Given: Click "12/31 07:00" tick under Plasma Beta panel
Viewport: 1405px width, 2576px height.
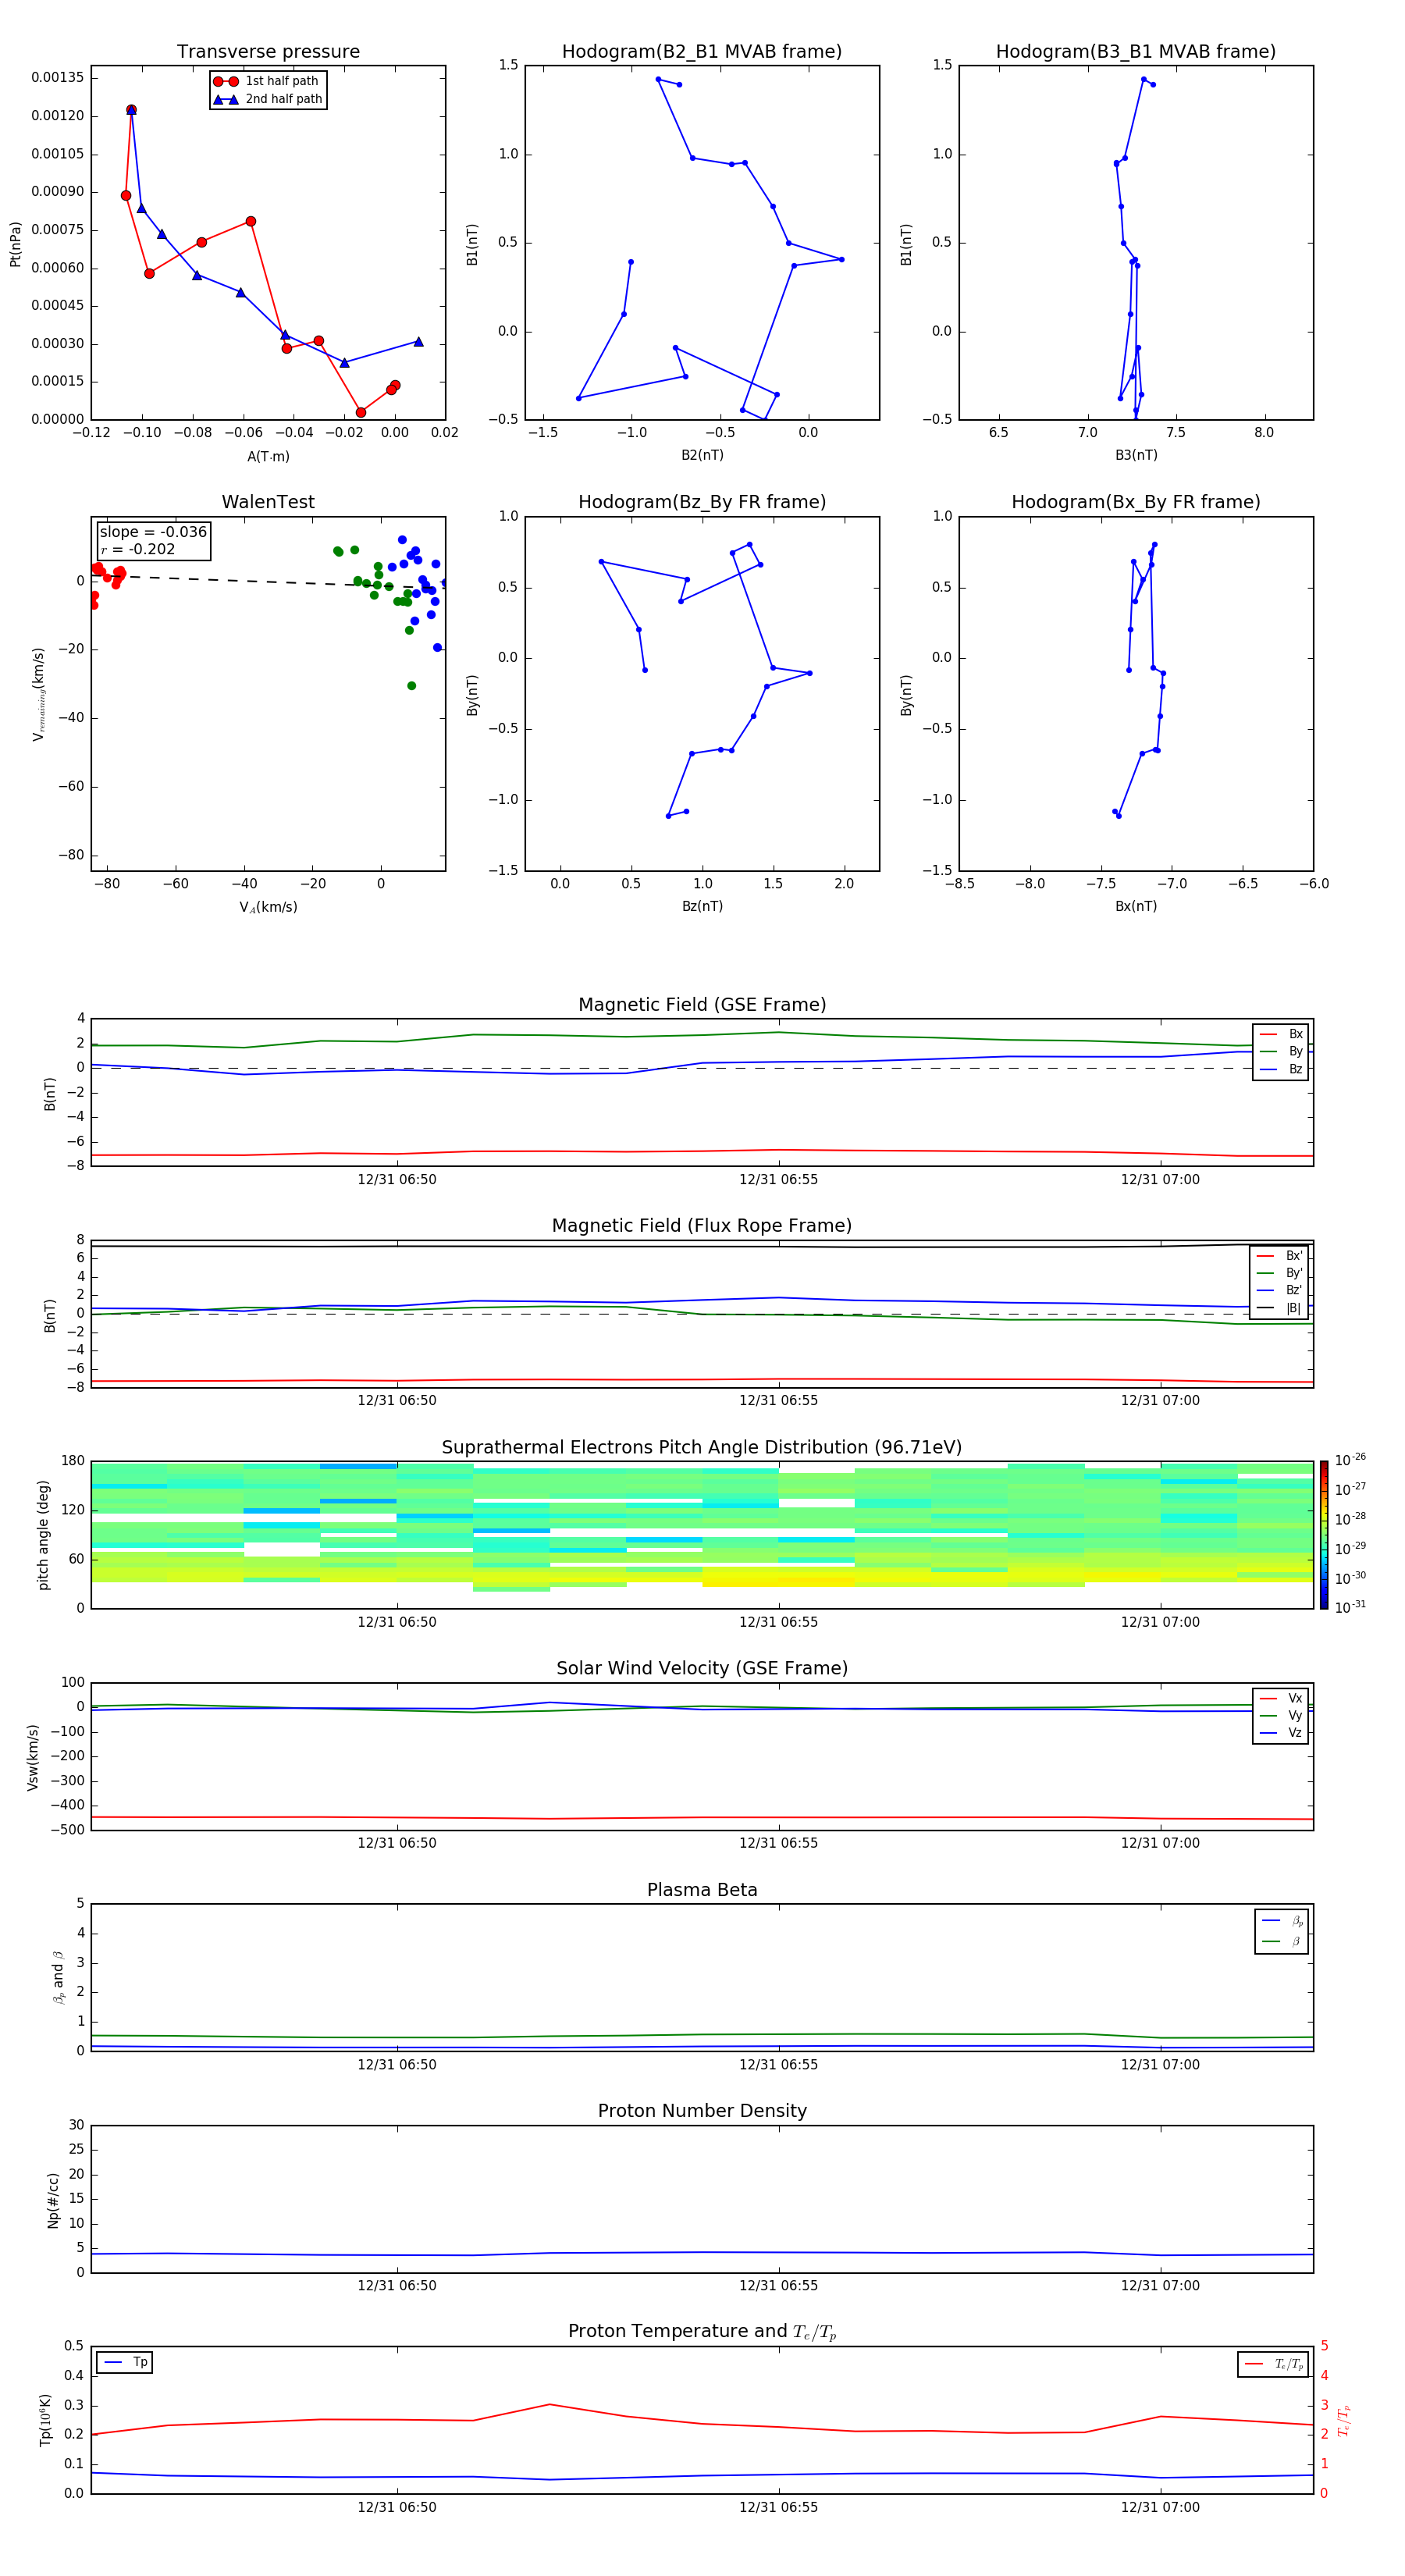Looking at the screenshot, I should pyautogui.click(x=1160, y=2065).
